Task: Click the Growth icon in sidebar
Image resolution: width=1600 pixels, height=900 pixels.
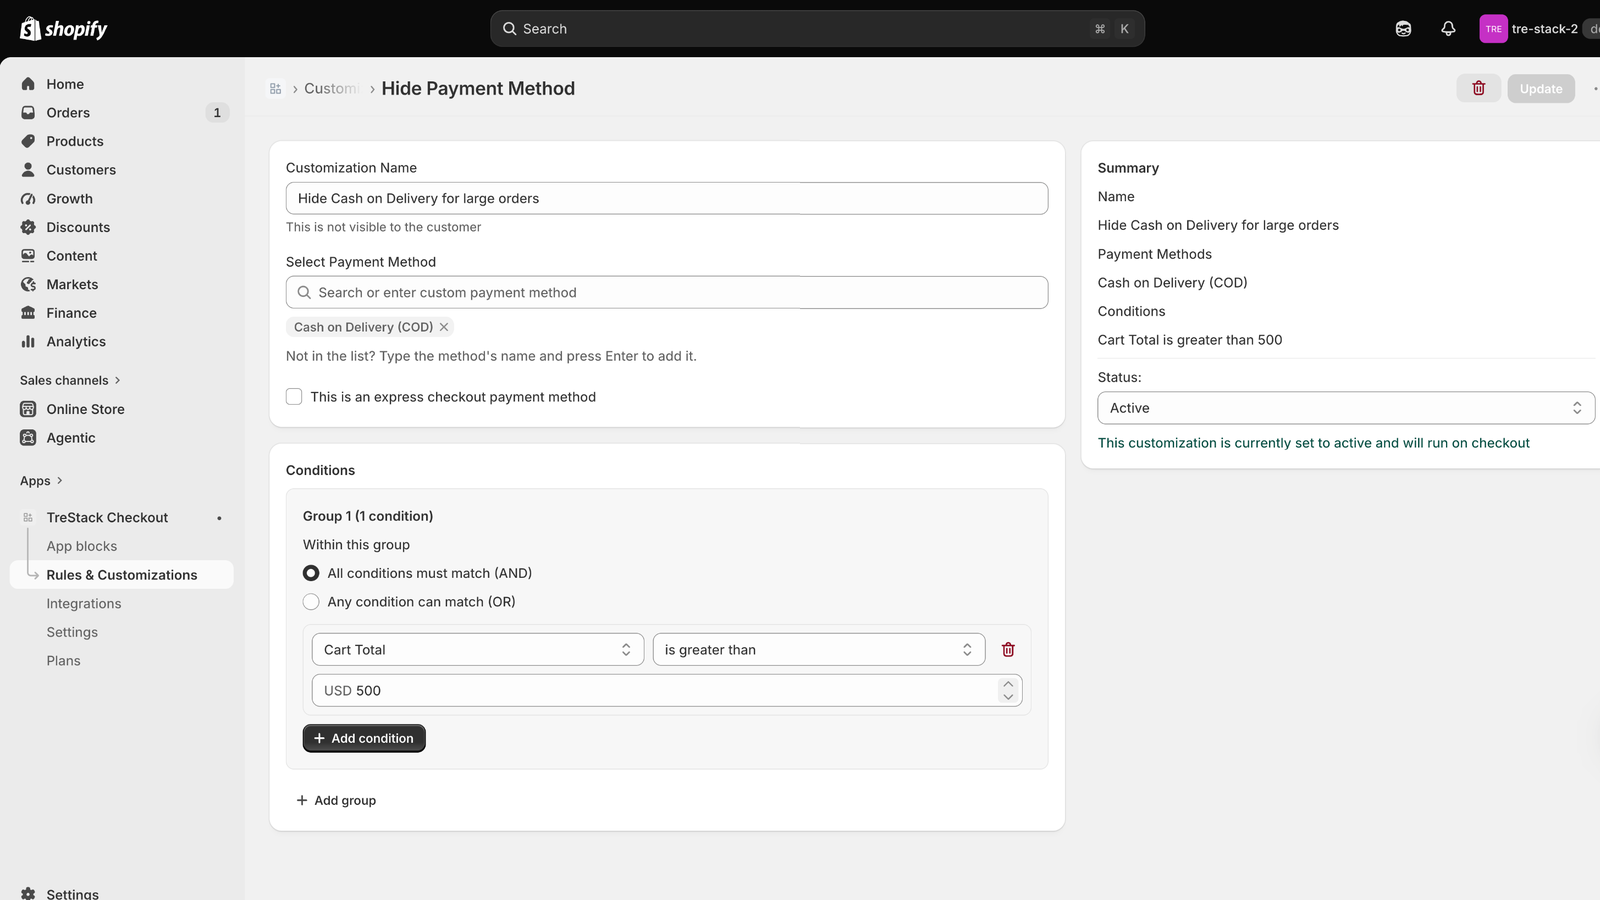Action: click(x=28, y=199)
